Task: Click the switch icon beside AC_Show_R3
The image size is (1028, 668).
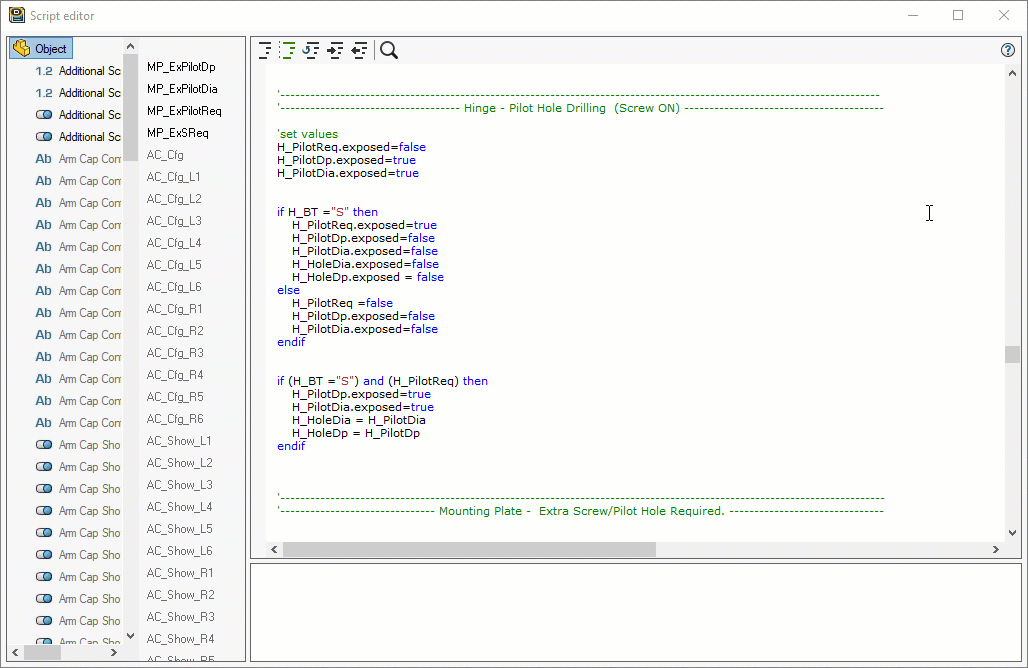Action: (x=44, y=620)
